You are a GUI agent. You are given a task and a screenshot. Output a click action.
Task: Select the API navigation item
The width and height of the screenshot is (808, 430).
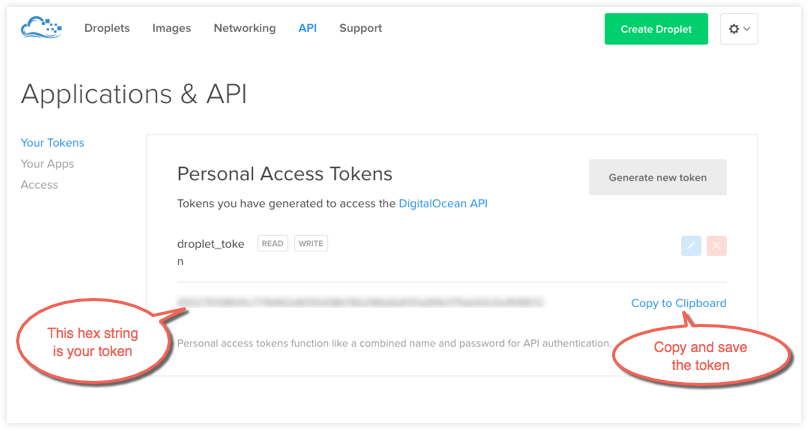(x=307, y=28)
